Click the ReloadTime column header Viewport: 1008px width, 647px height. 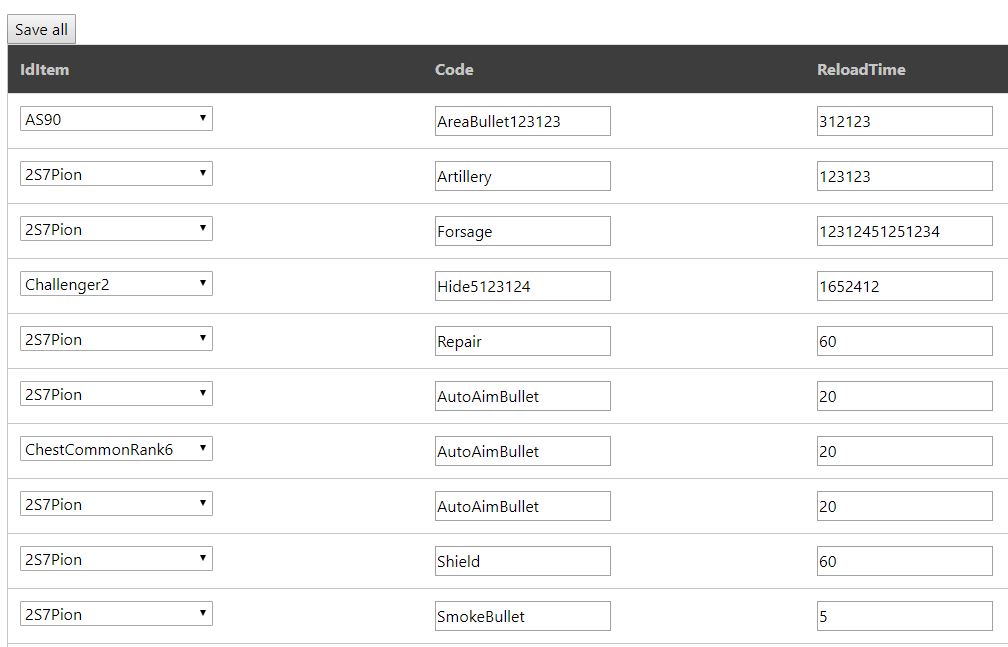861,70
